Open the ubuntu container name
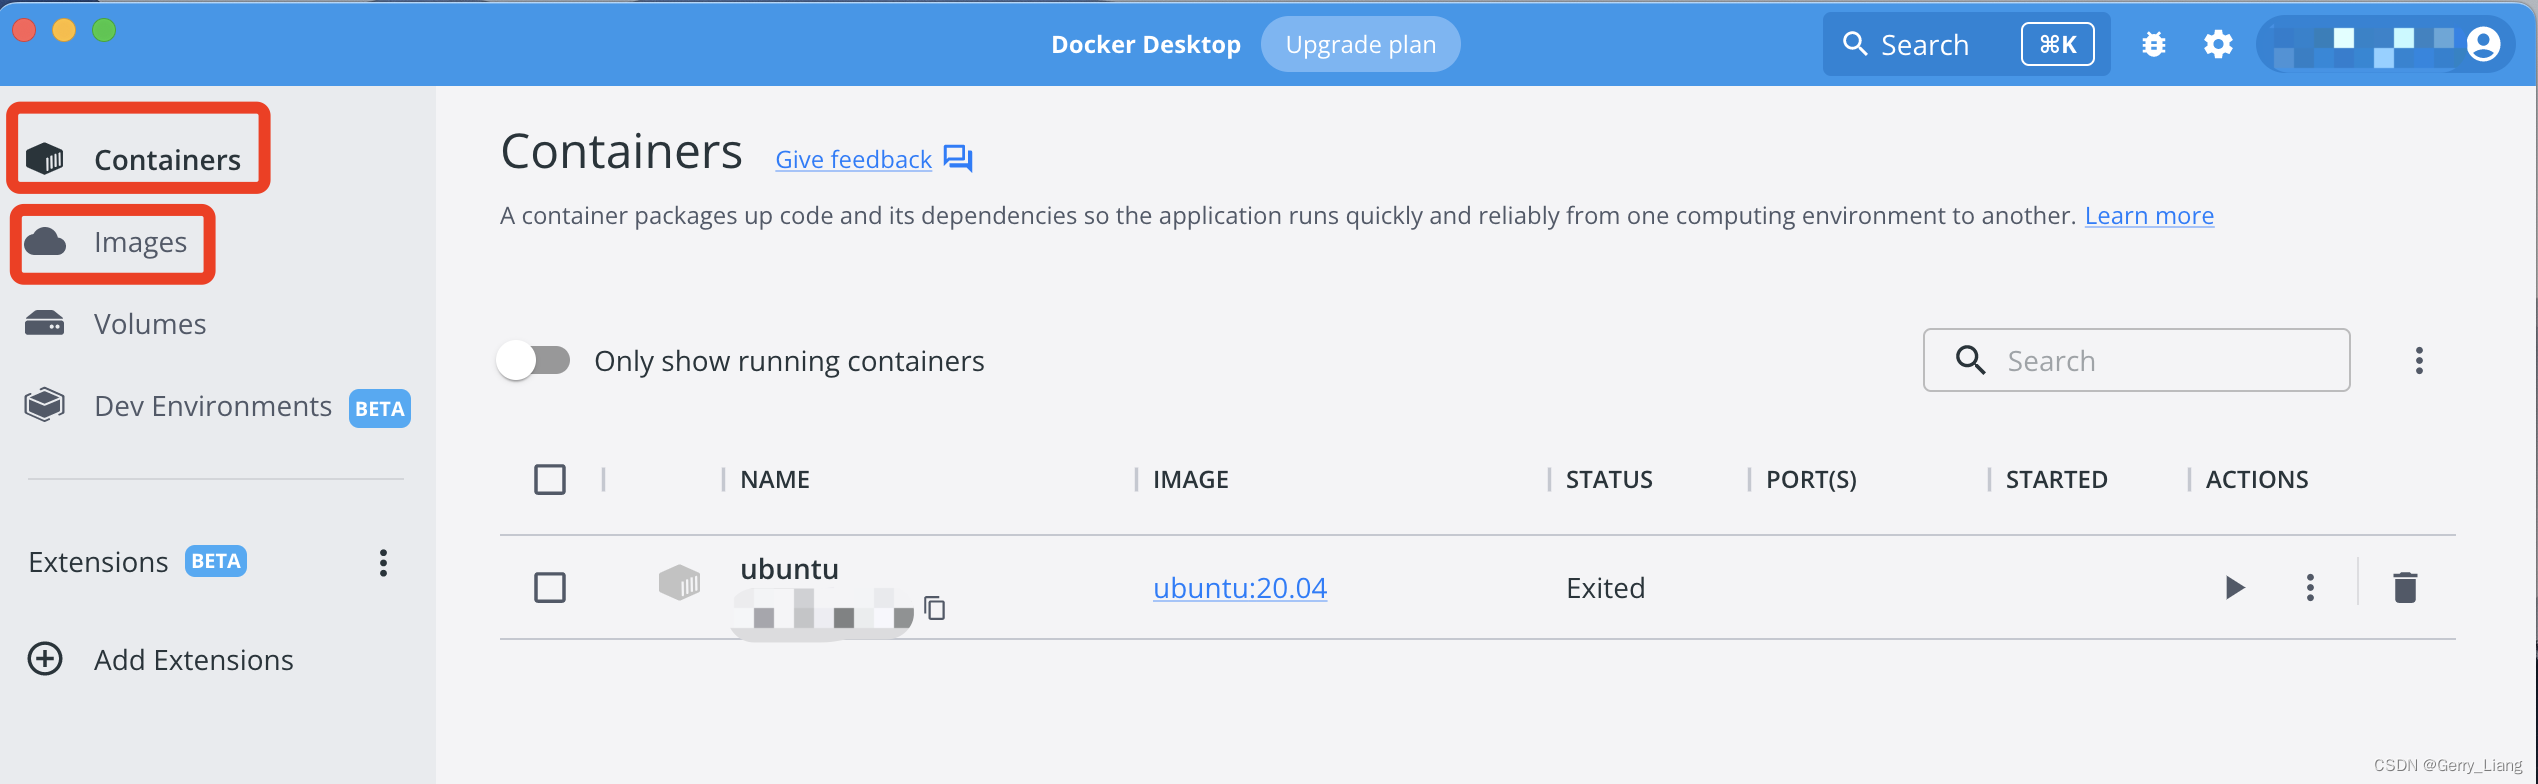Image resolution: width=2538 pixels, height=784 pixels. click(x=789, y=569)
